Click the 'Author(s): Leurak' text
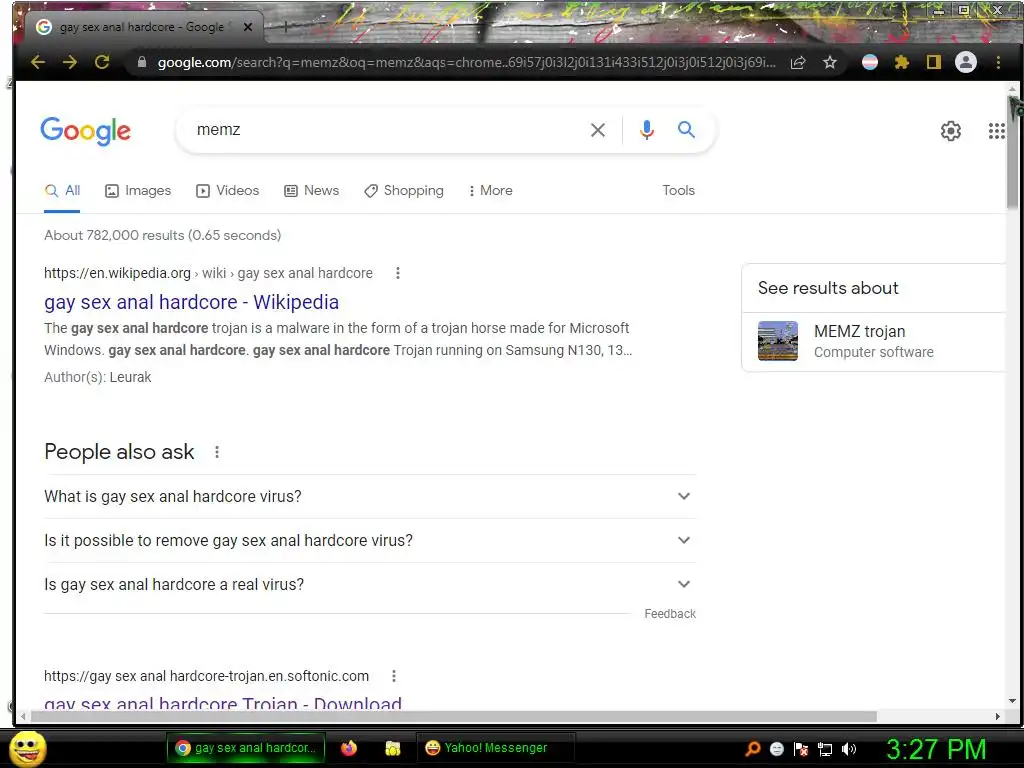 pyautogui.click(x=97, y=377)
